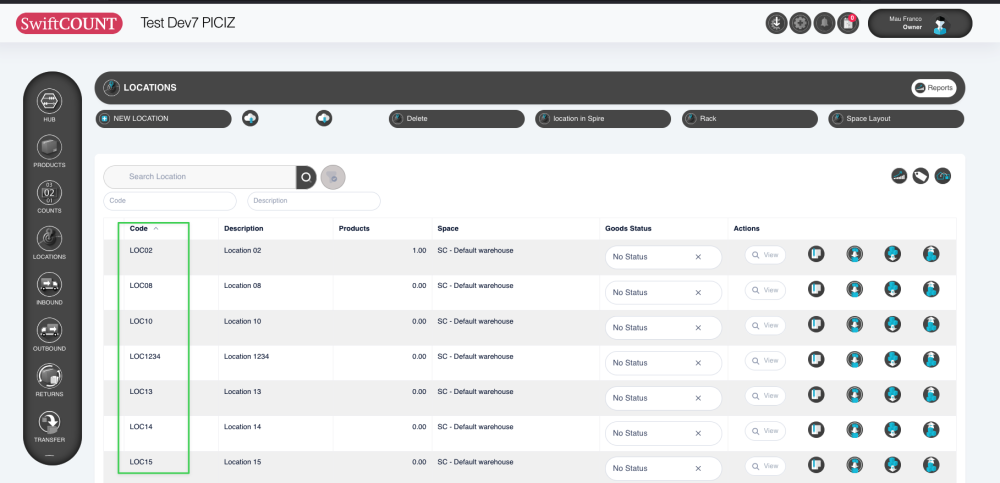Click the Products column header
1000x483 pixels.
point(354,228)
